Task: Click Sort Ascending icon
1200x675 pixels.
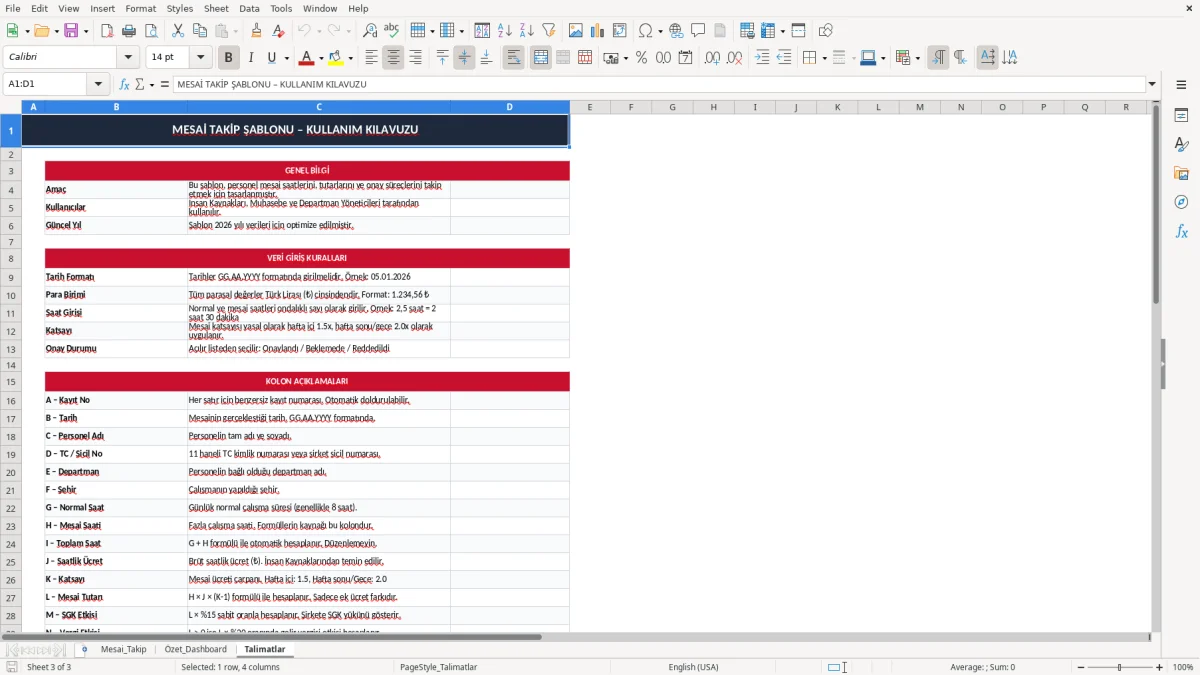Action: [505, 31]
